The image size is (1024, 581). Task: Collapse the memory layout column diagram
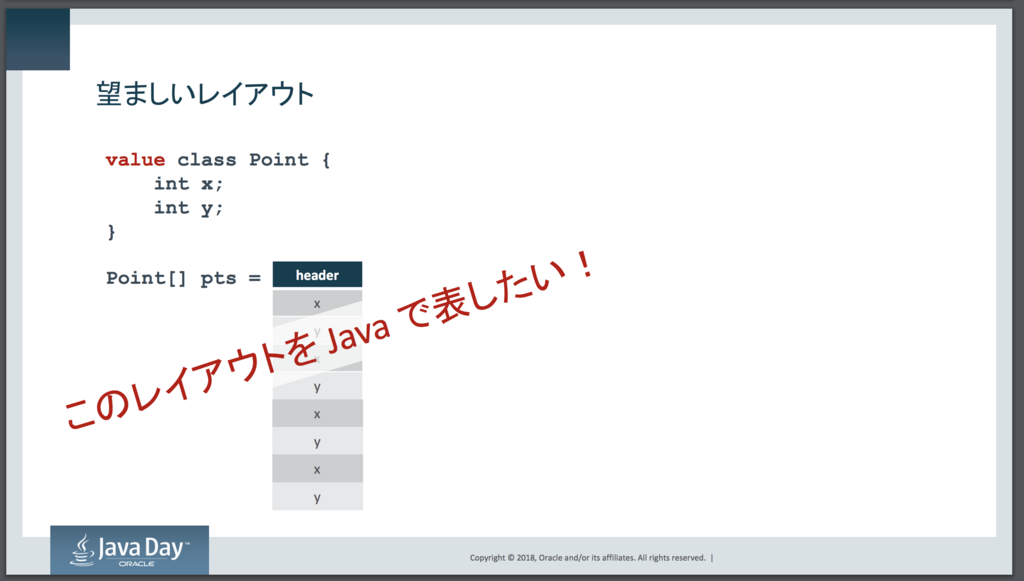pos(317,385)
